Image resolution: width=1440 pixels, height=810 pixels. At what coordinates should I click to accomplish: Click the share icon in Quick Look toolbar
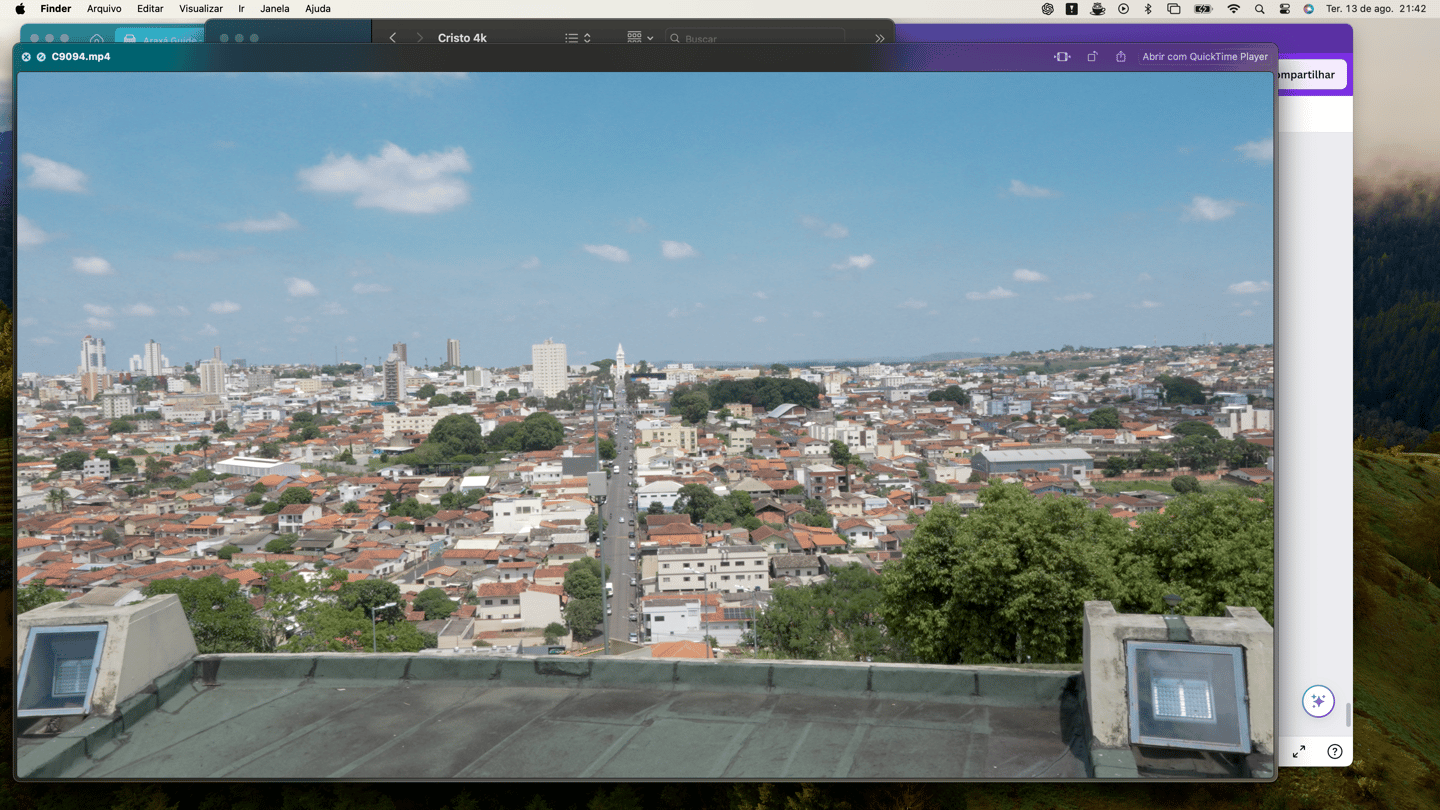[x=1121, y=57]
